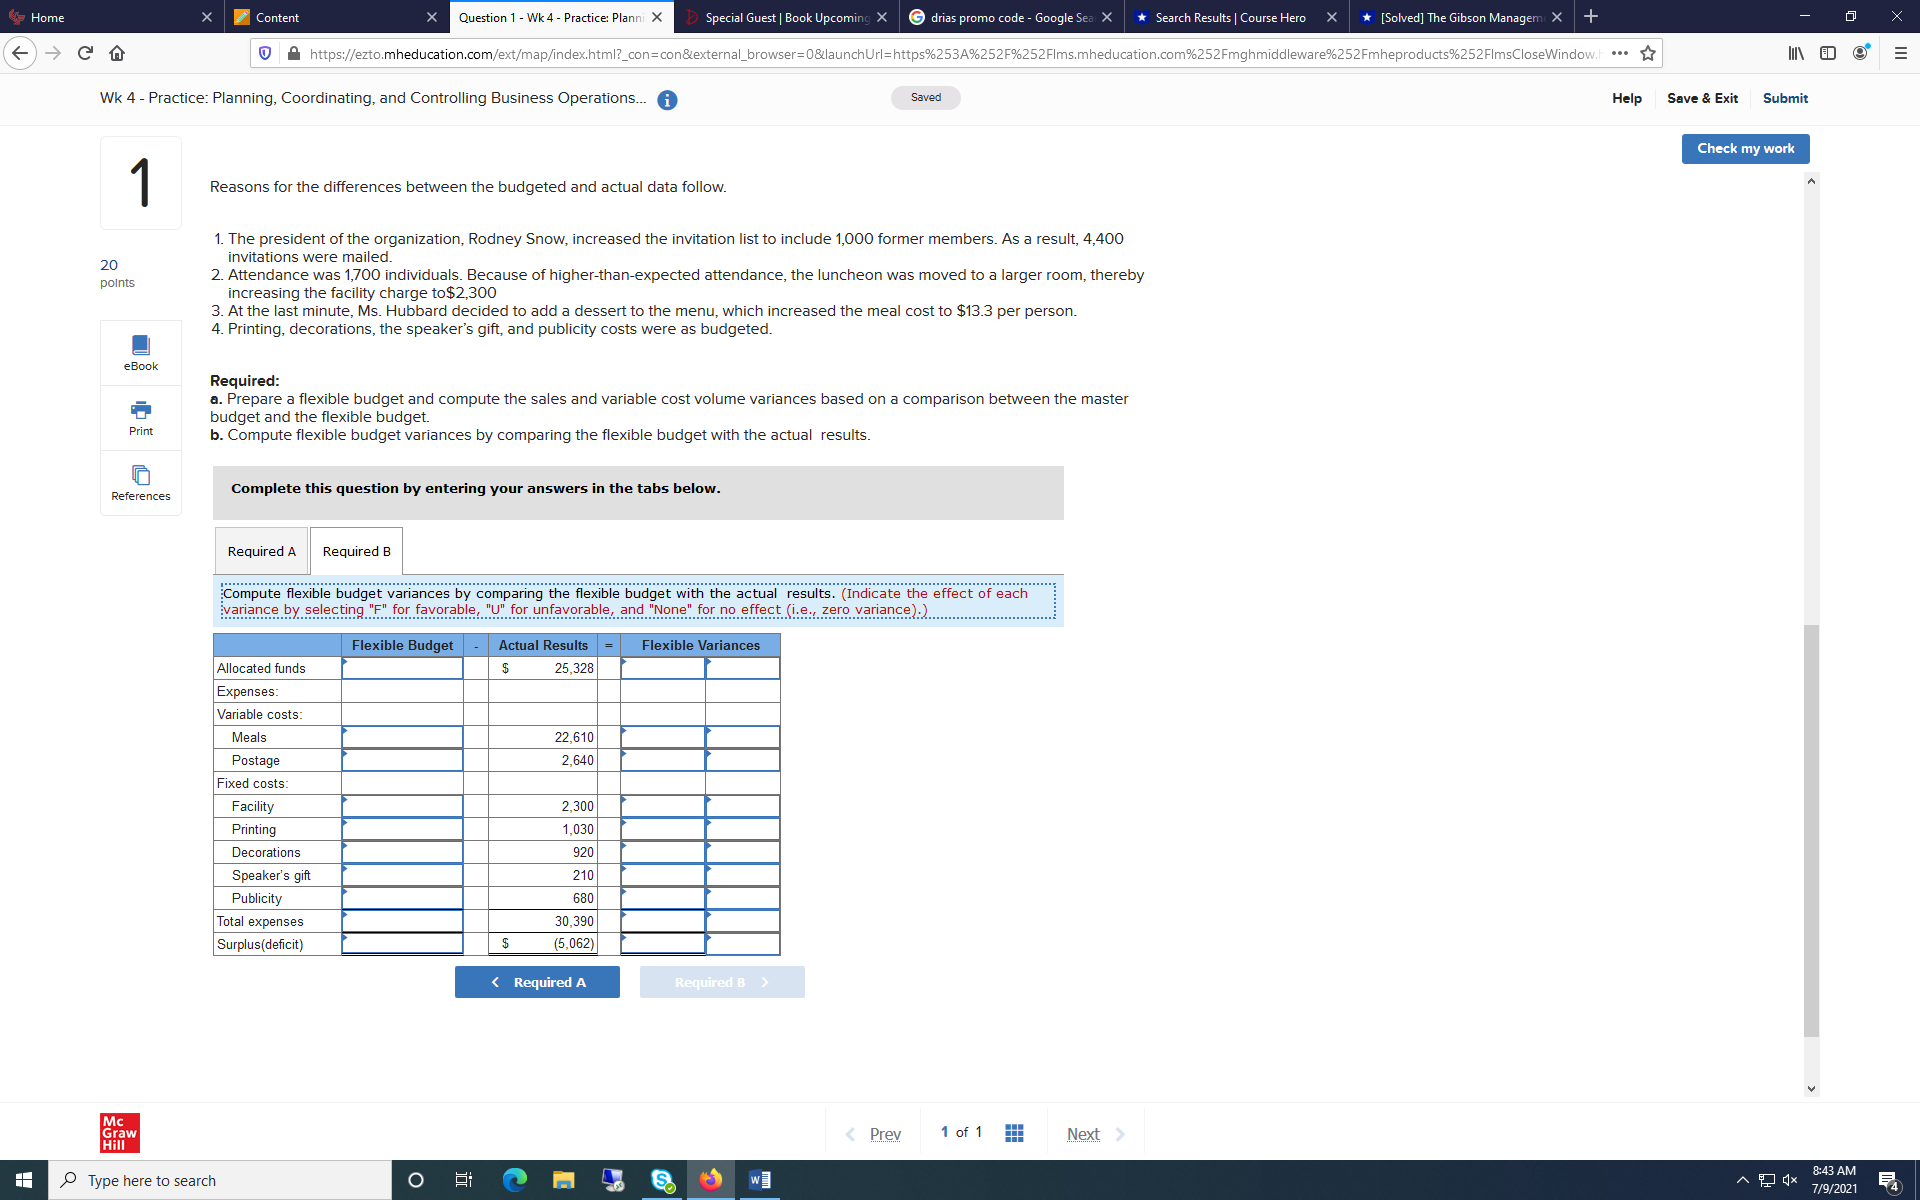Open Surplus(deficit) variance effect dropdown
The height and width of the screenshot is (1200, 1920).
coord(742,944)
